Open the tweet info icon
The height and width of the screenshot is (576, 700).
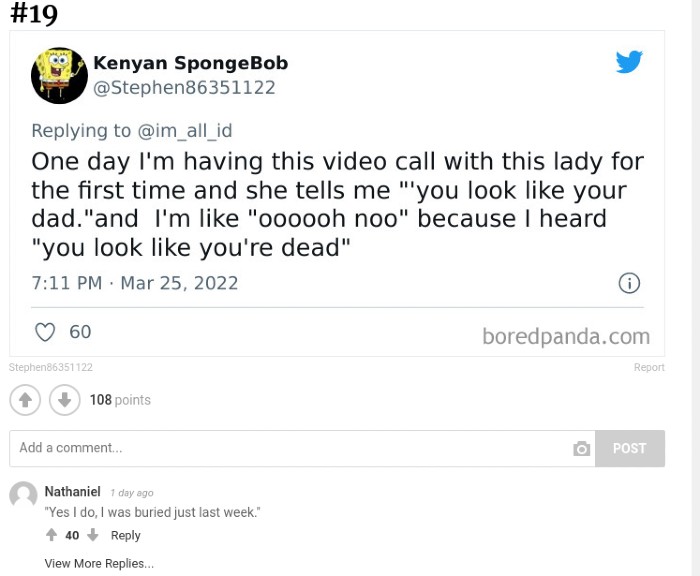[629, 283]
